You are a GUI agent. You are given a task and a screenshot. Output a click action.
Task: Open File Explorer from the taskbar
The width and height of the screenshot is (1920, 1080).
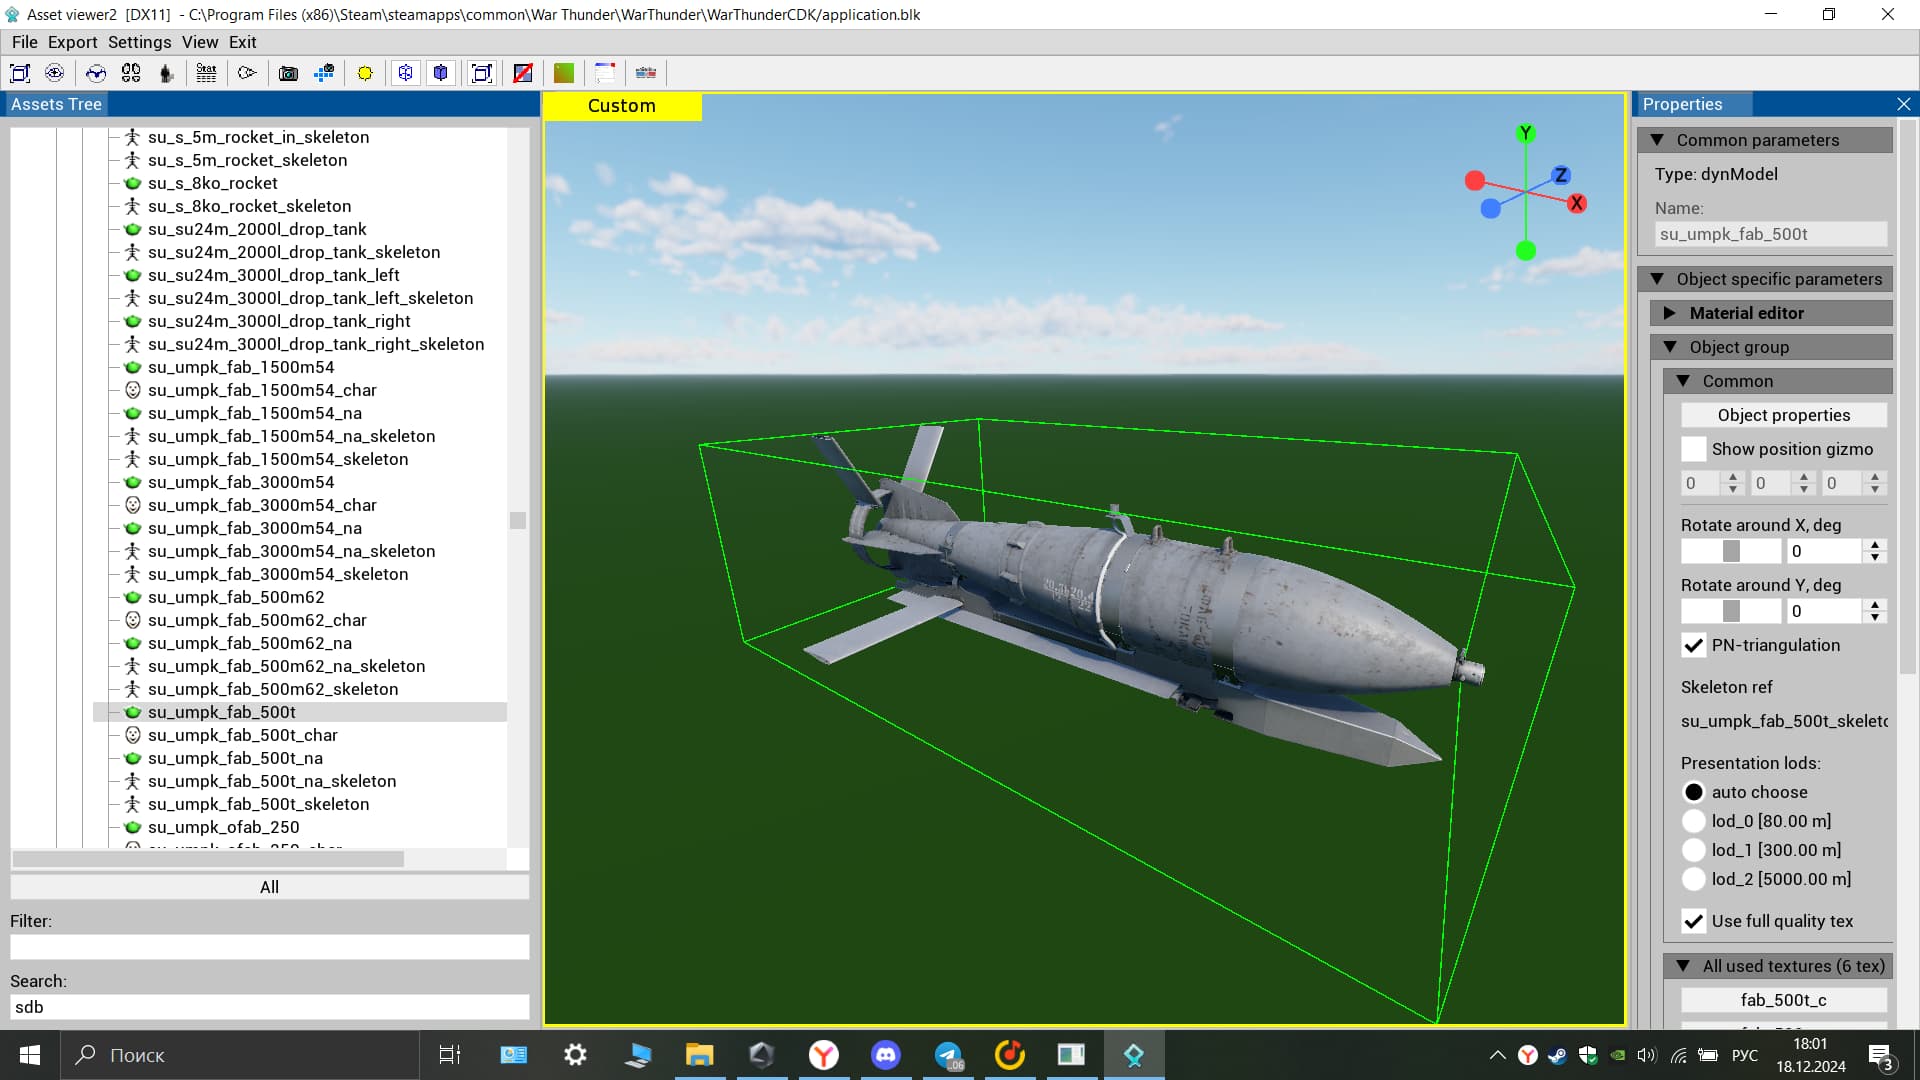[x=699, y=1055]
